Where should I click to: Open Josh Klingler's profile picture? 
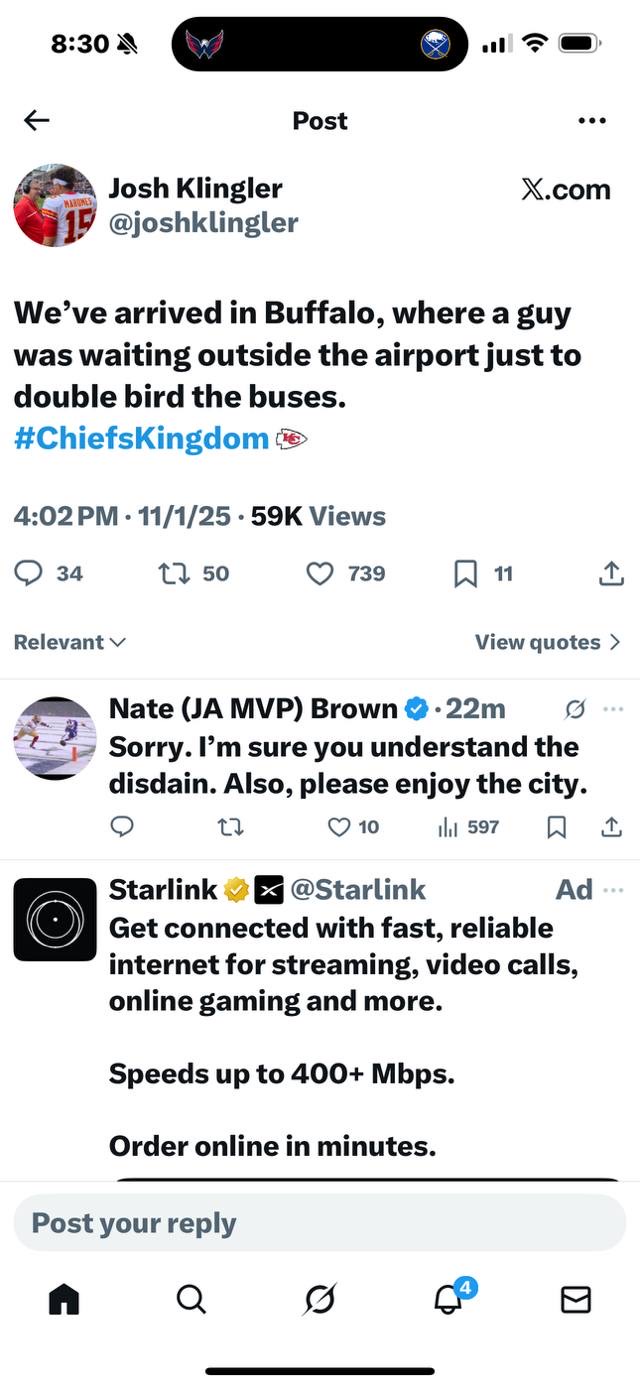click(x=55, y=205)
